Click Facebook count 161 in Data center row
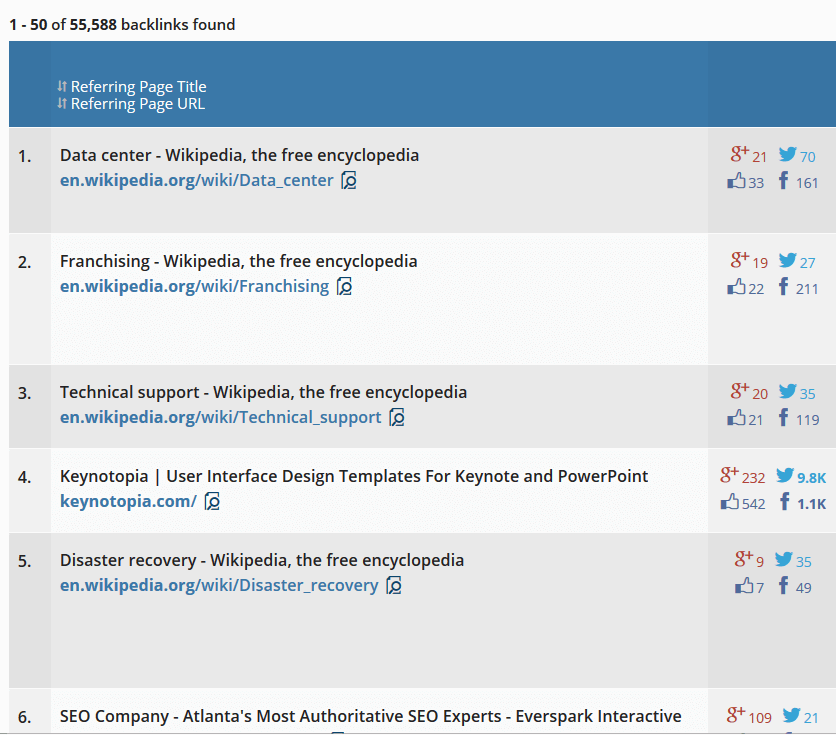 coord(807,183)
